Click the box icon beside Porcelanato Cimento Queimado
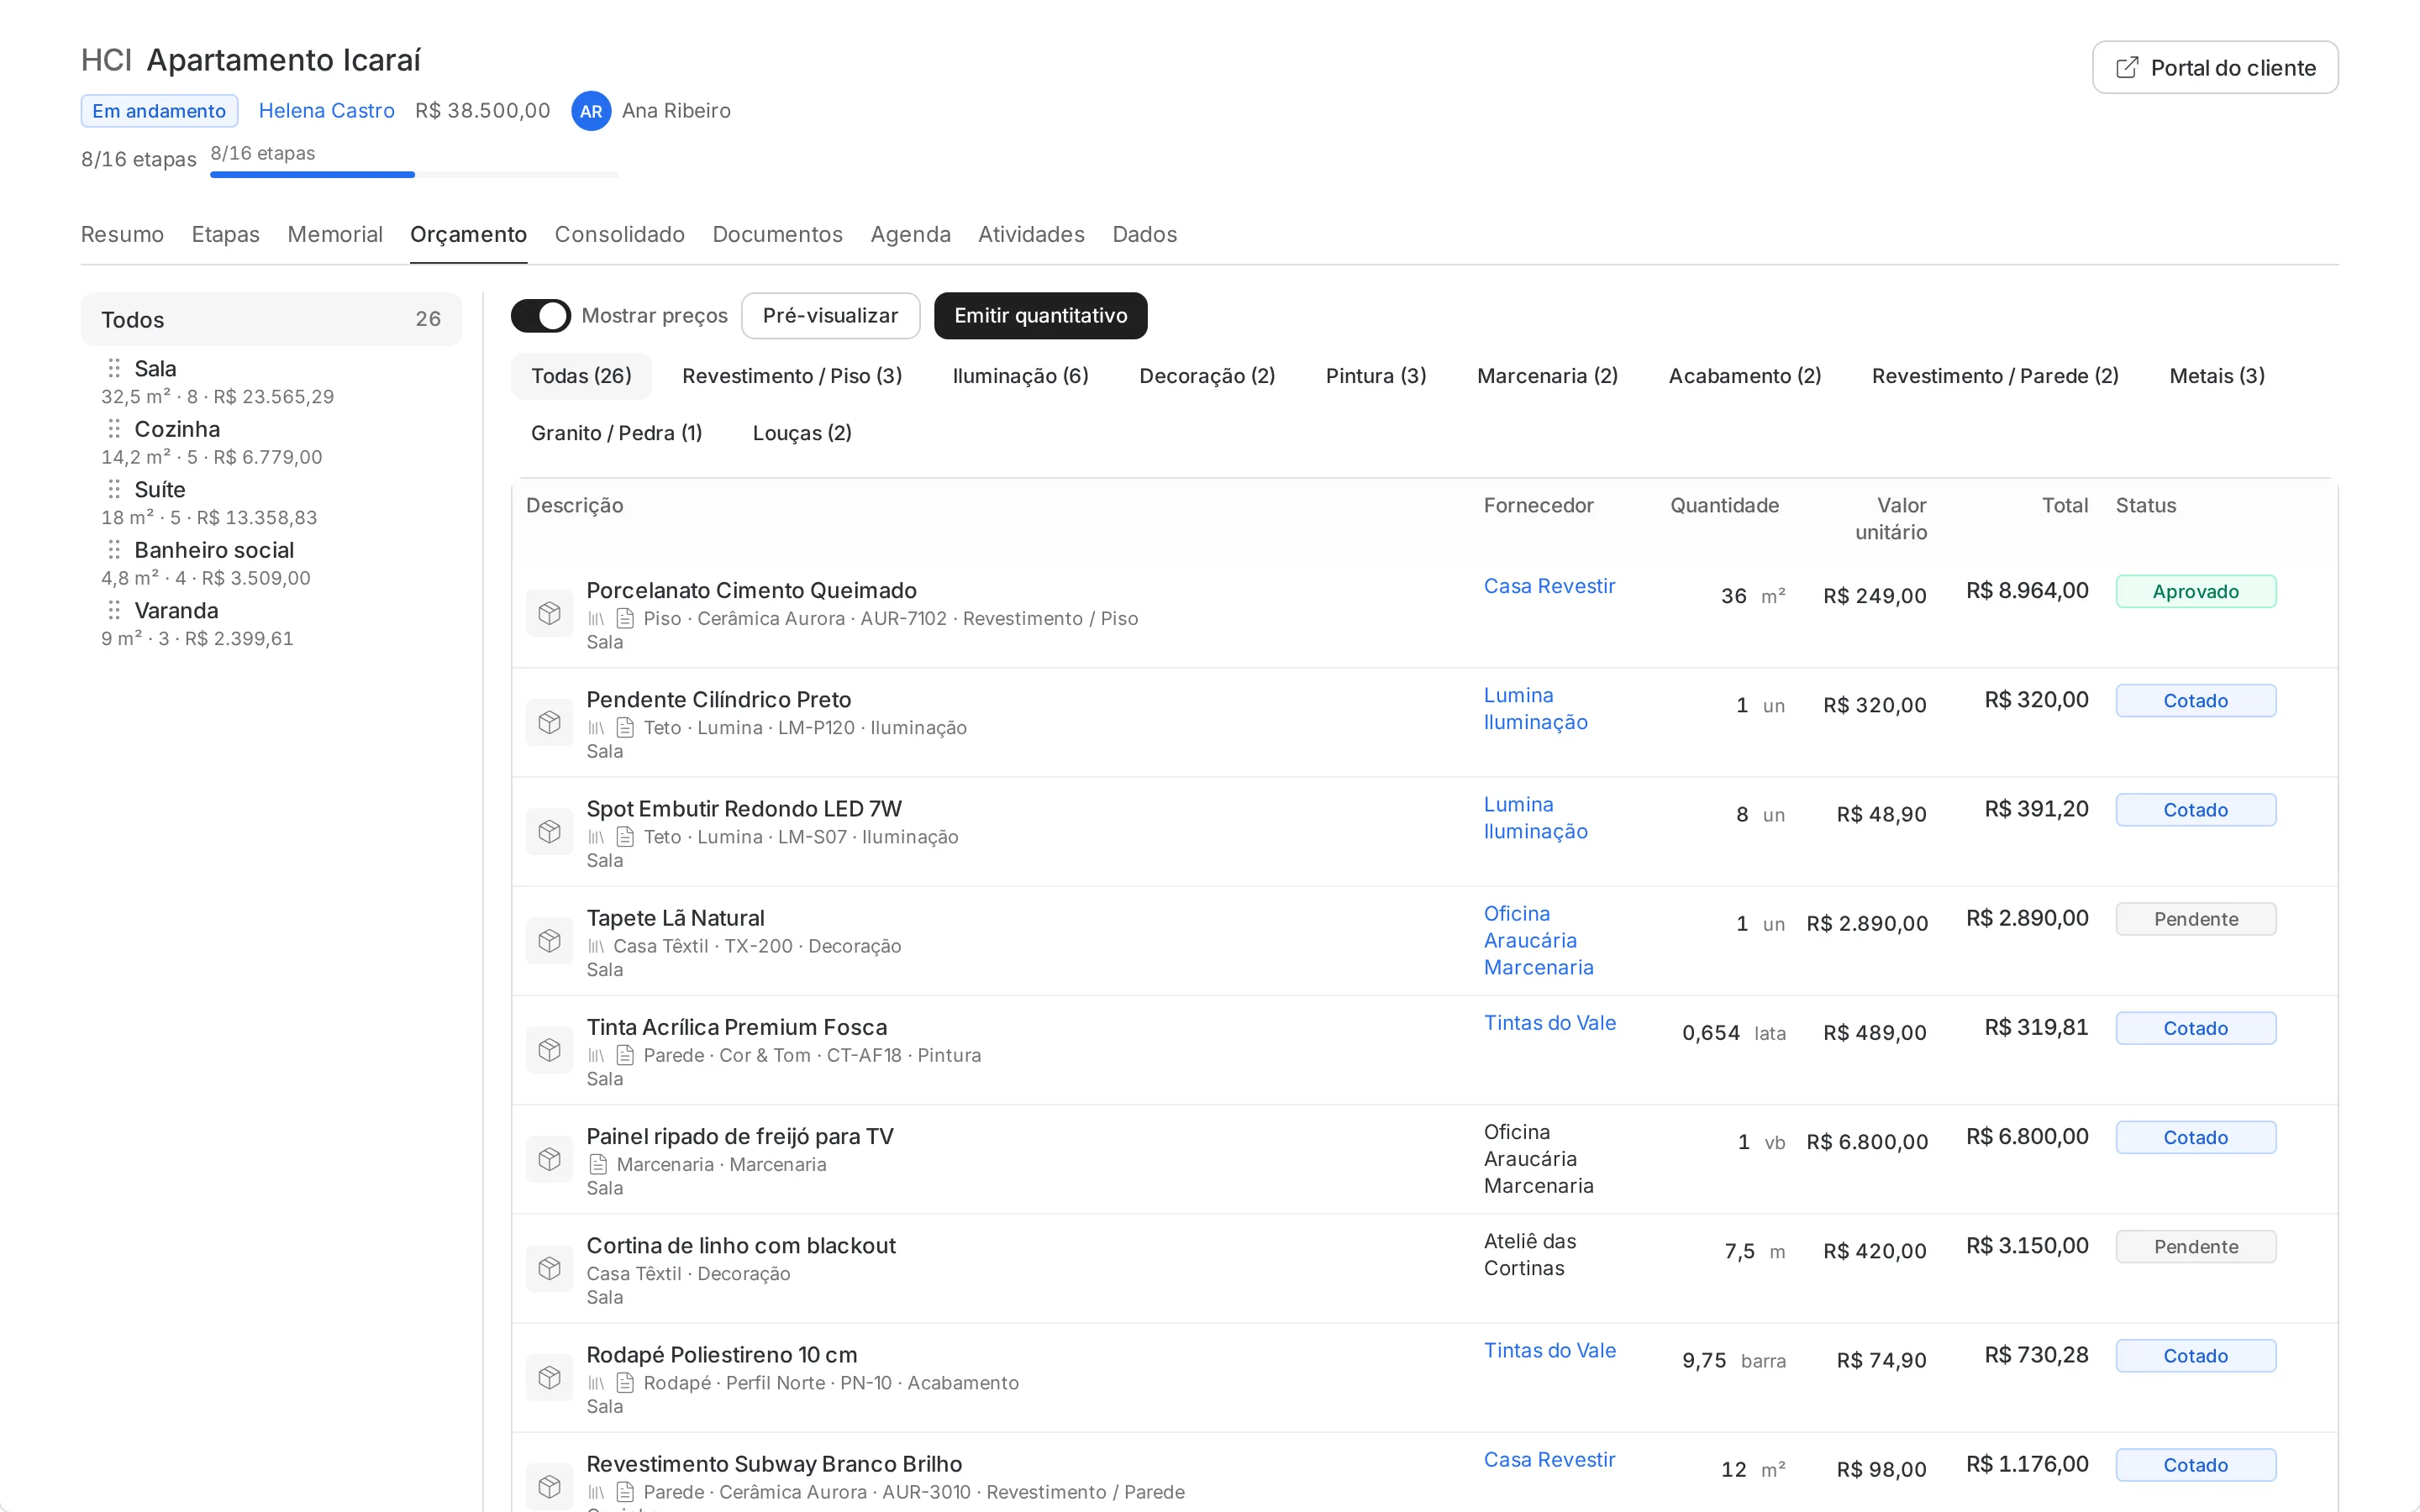This screenshot has height=1512, width=2420. [549, 613]
